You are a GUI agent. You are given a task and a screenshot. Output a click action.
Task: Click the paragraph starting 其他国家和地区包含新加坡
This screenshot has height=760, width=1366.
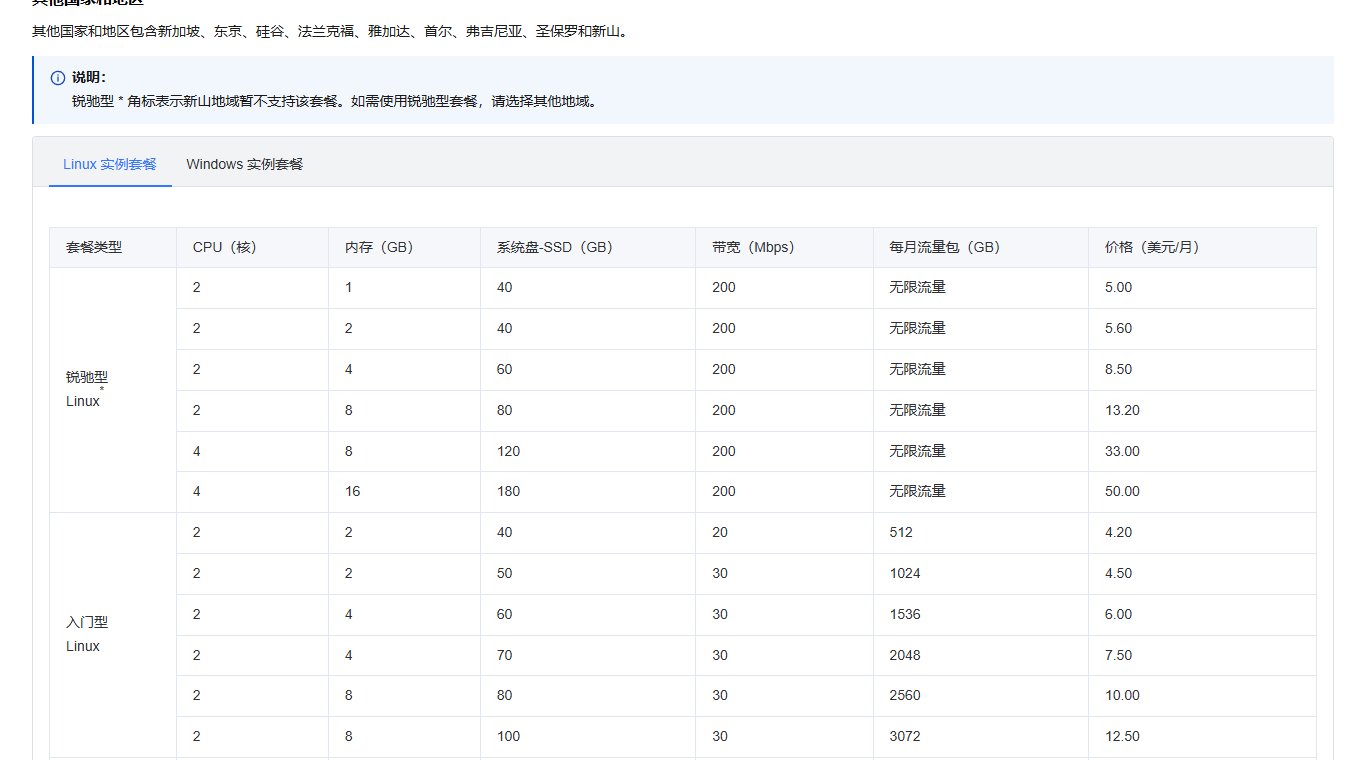point(330,32)
